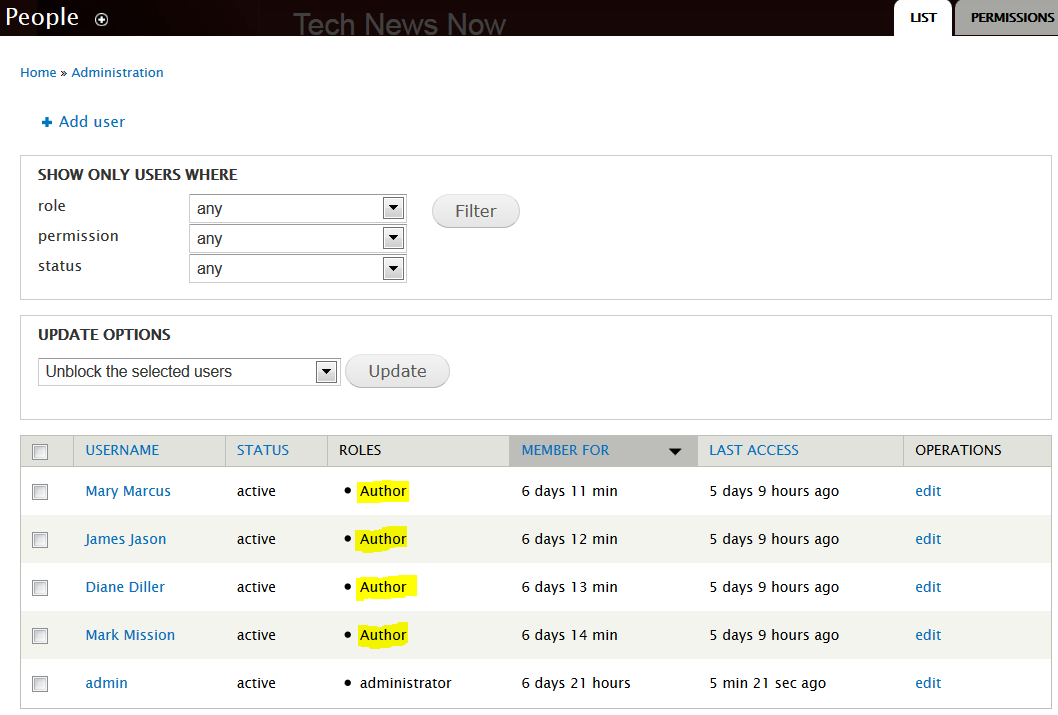The width and height of the screenshot is (1058, 715).
Task: Go to the Home breadcrumb link
Action: pos(38,72)
